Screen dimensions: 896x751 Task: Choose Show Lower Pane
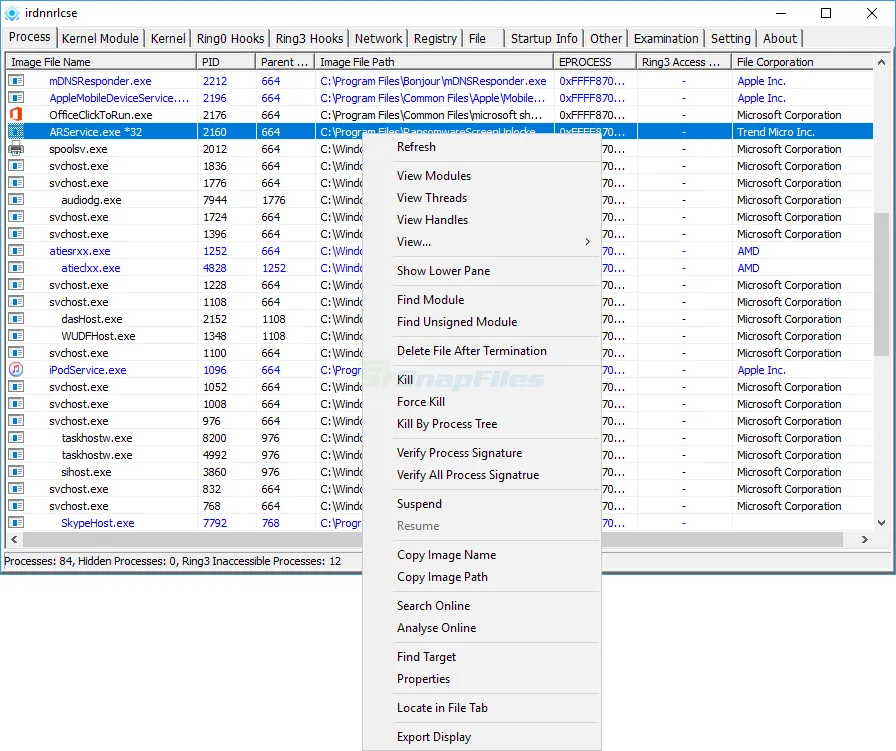point(482,271)
